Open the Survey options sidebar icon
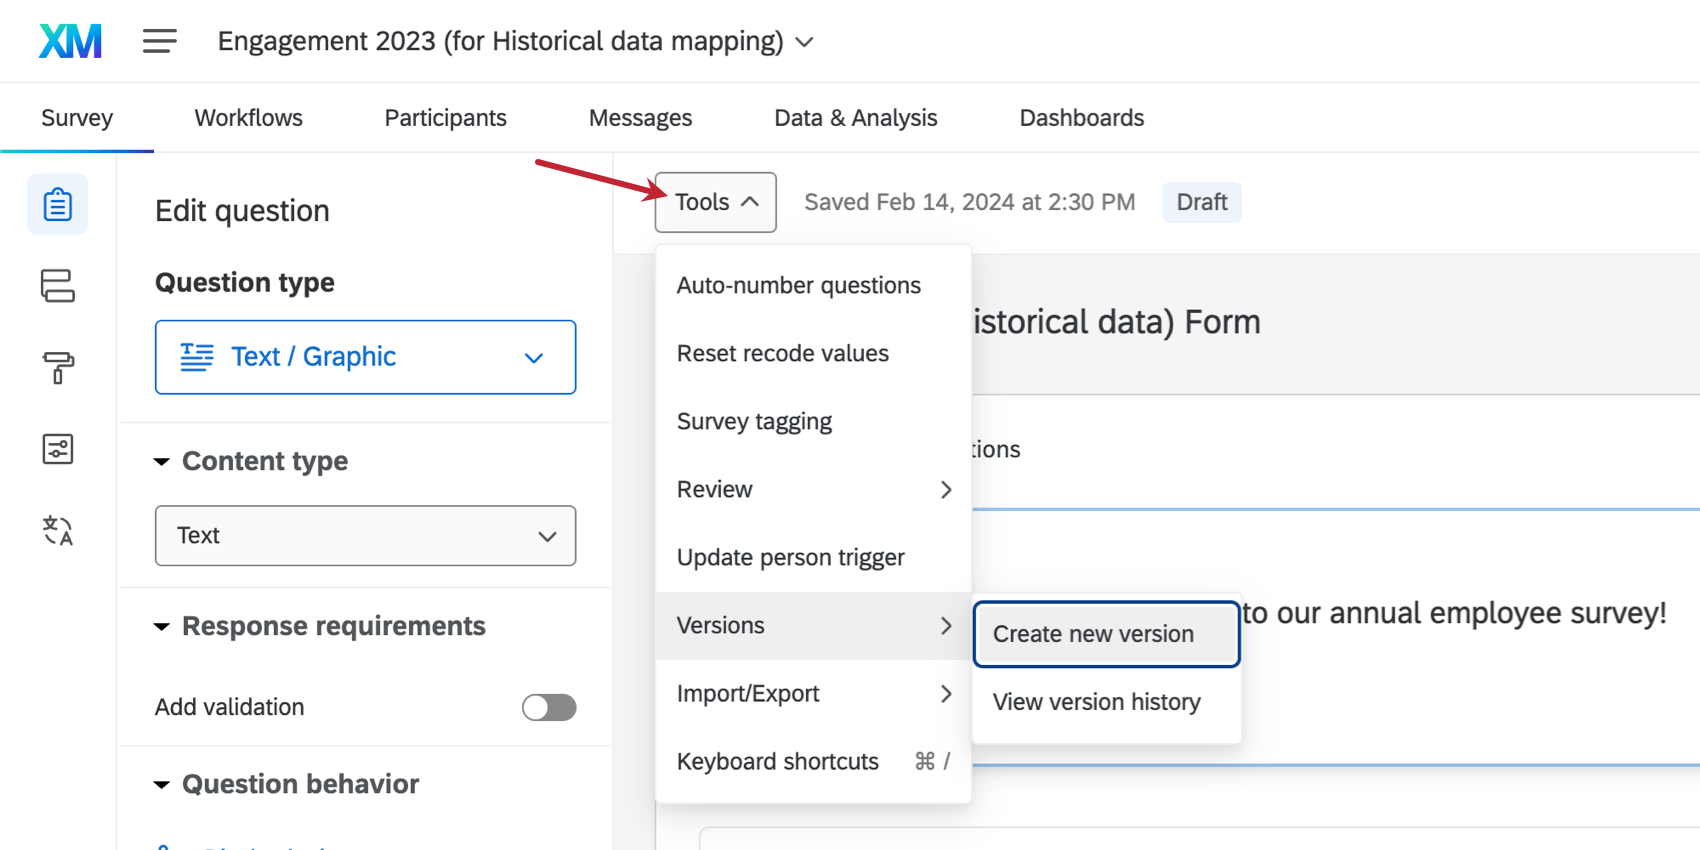The width and height of the screenshot is (1700, 850). pyautogui.click(x=58, y=449)
